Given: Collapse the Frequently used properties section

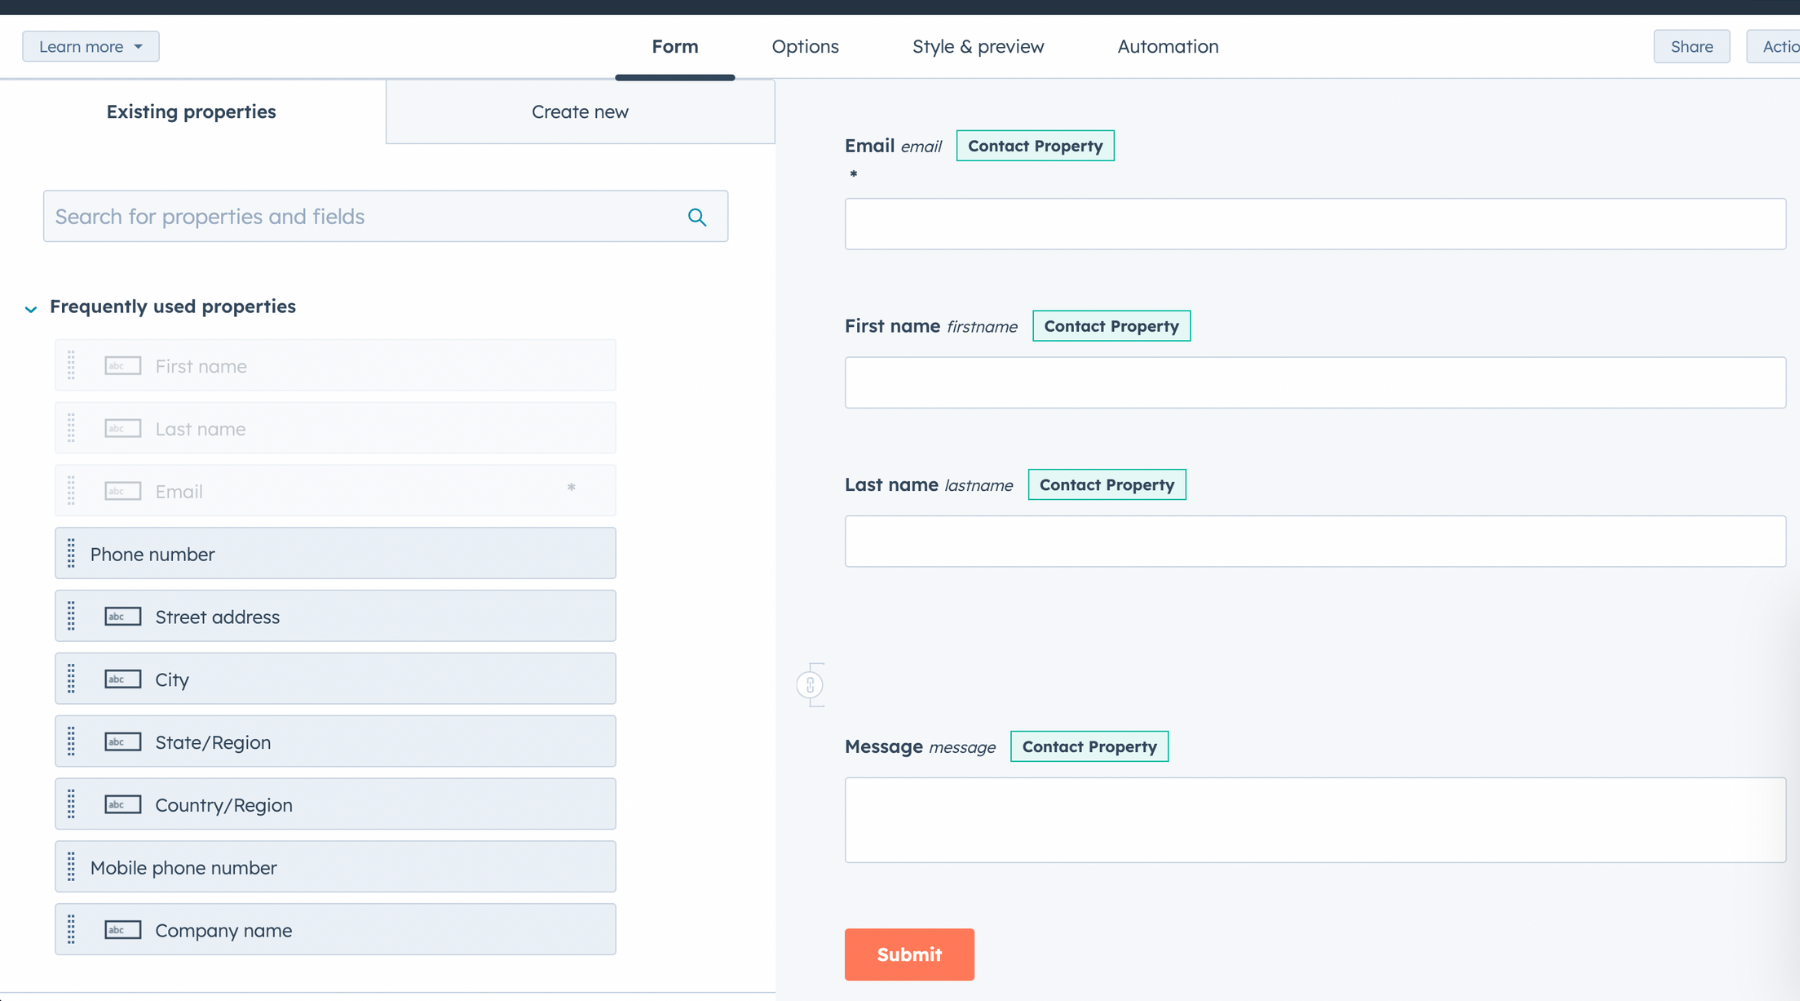Looking at the screenshot, I should [31, 308].
